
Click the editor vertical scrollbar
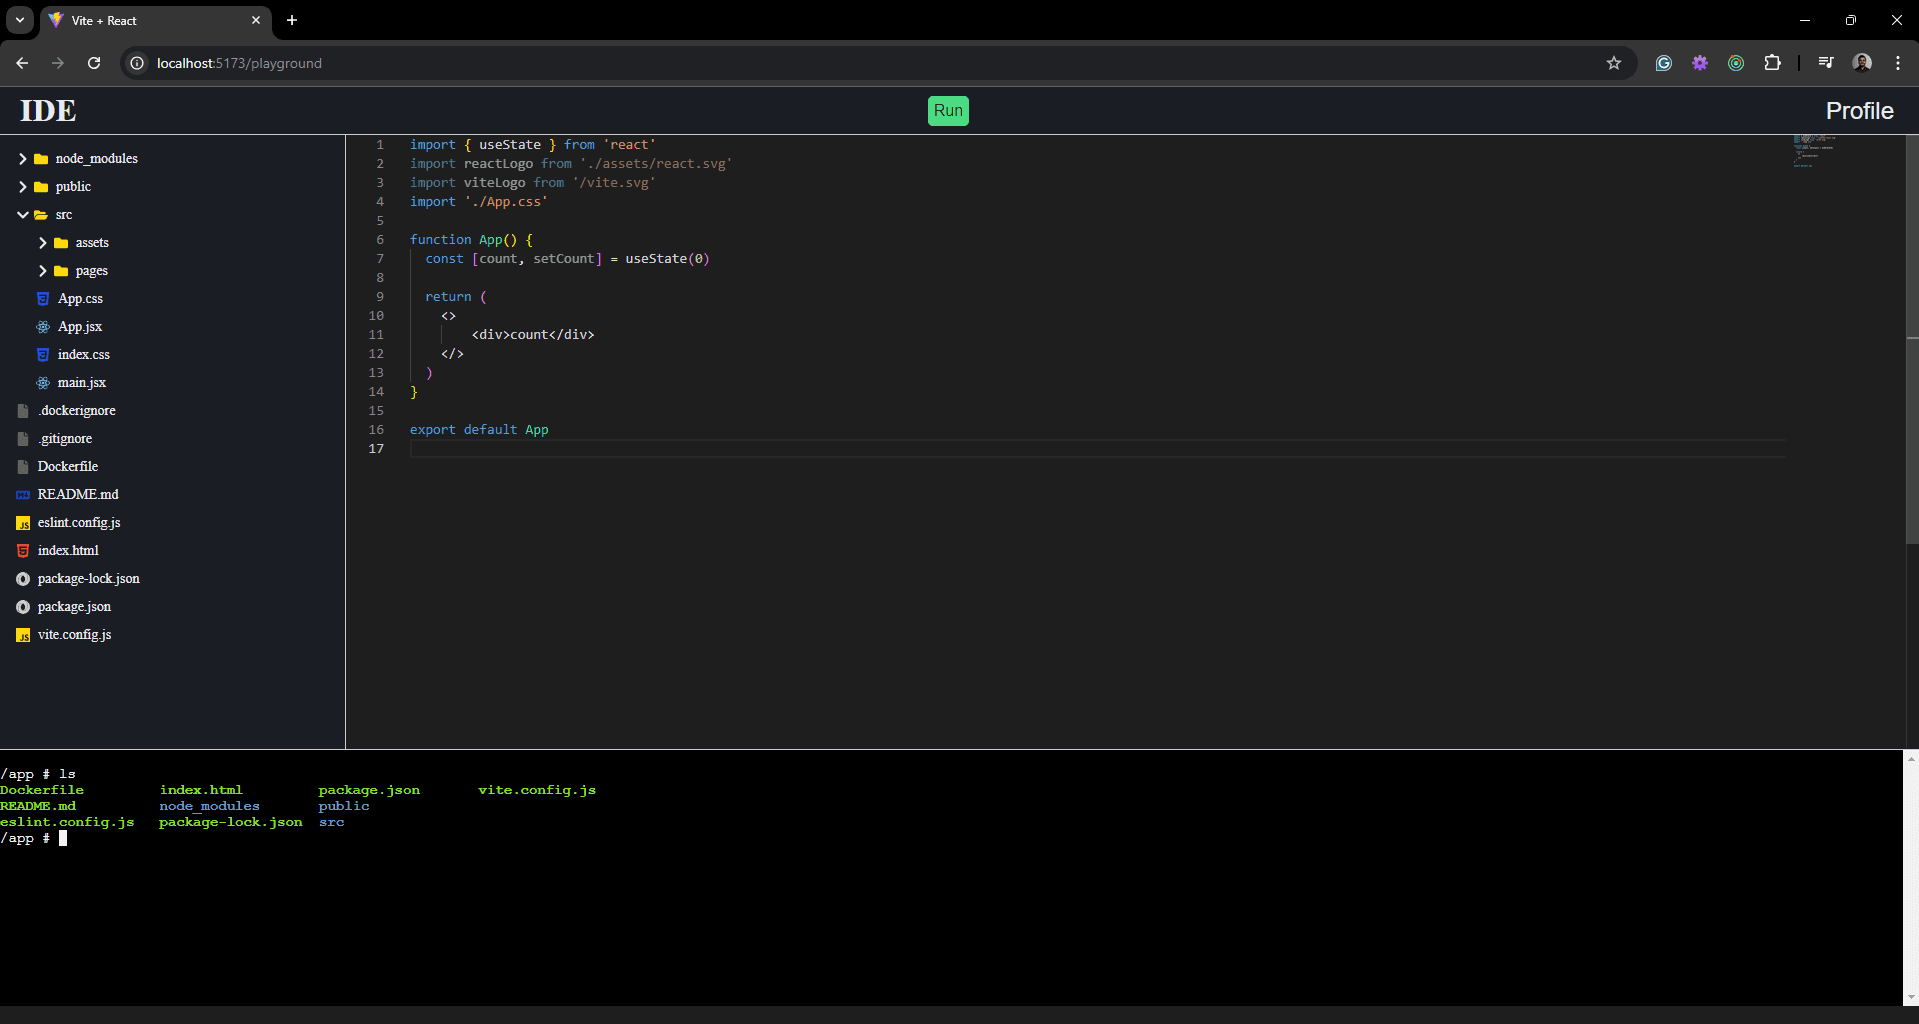point(1912,340)
